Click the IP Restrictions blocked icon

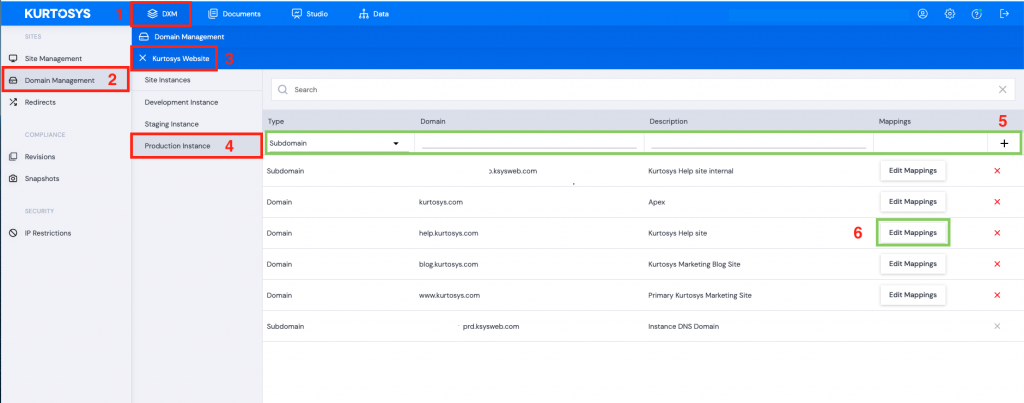(13, 233)
